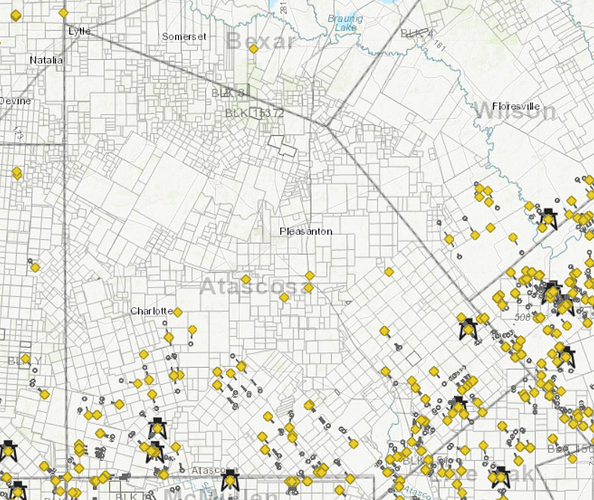Select the Somerset town label

(x=184, y=37)
